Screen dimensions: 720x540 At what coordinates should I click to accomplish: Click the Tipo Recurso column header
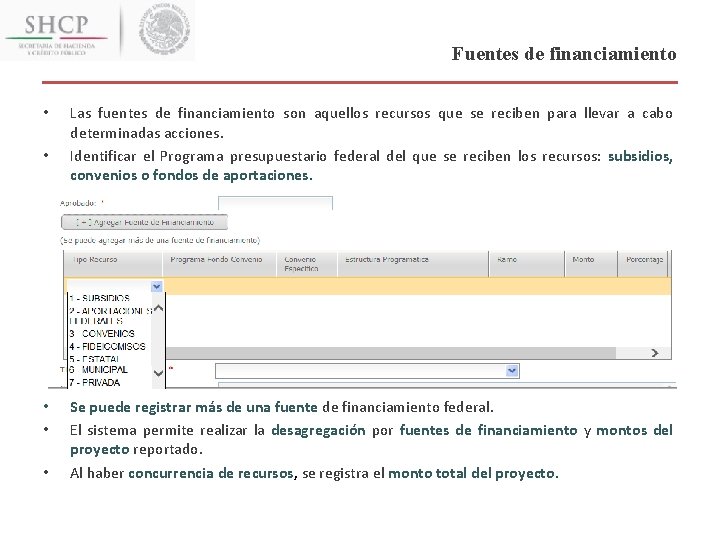click(x=113, y=264)
